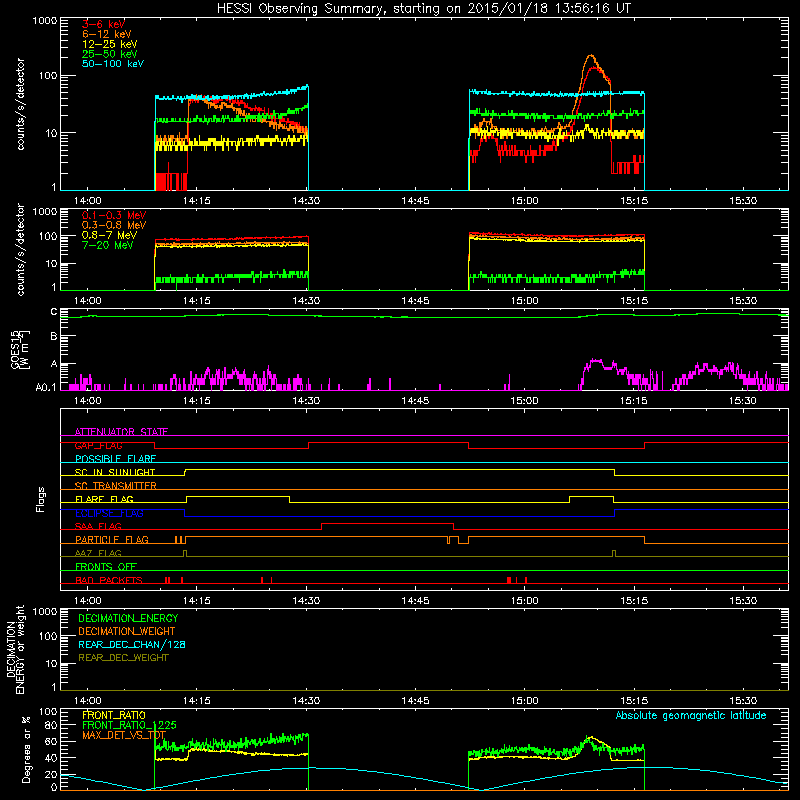The image size is (800, 800).
Task: Click the "DECIMATION ENERGY or weight" axis title
Action: (x=15, y=649)
